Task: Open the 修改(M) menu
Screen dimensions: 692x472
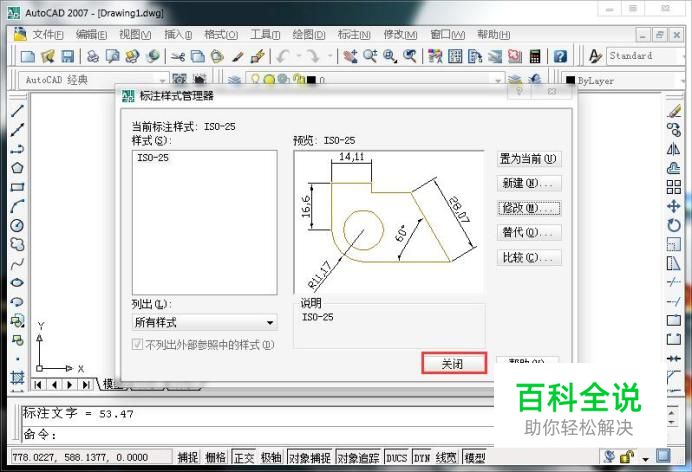Action: [x=400, y=34]
